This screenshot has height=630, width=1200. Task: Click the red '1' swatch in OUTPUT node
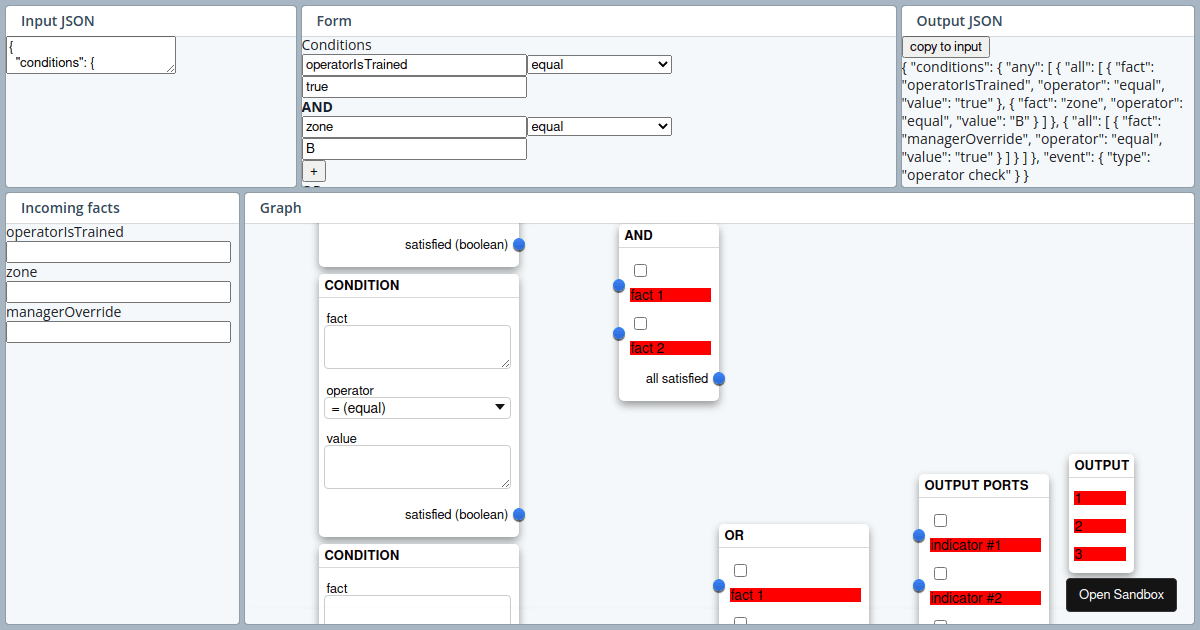pos(1100,498)
